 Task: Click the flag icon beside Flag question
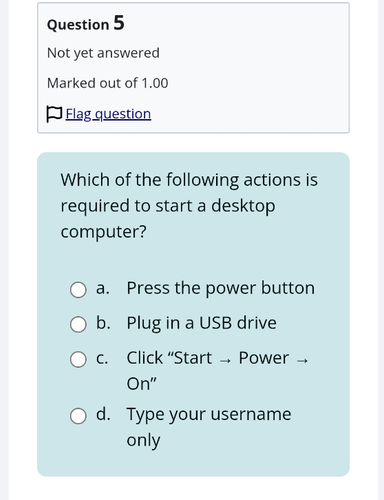[54, 114]
